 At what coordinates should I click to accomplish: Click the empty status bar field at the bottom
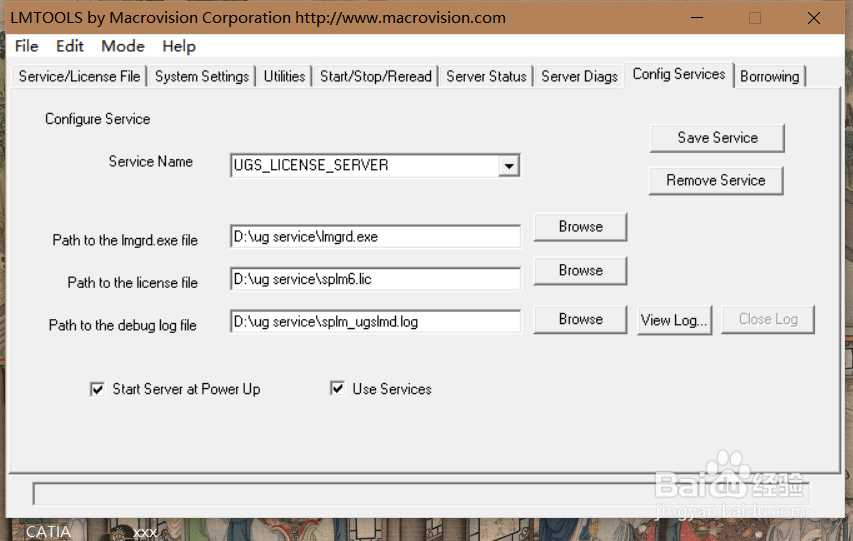[x=421, y=494]
